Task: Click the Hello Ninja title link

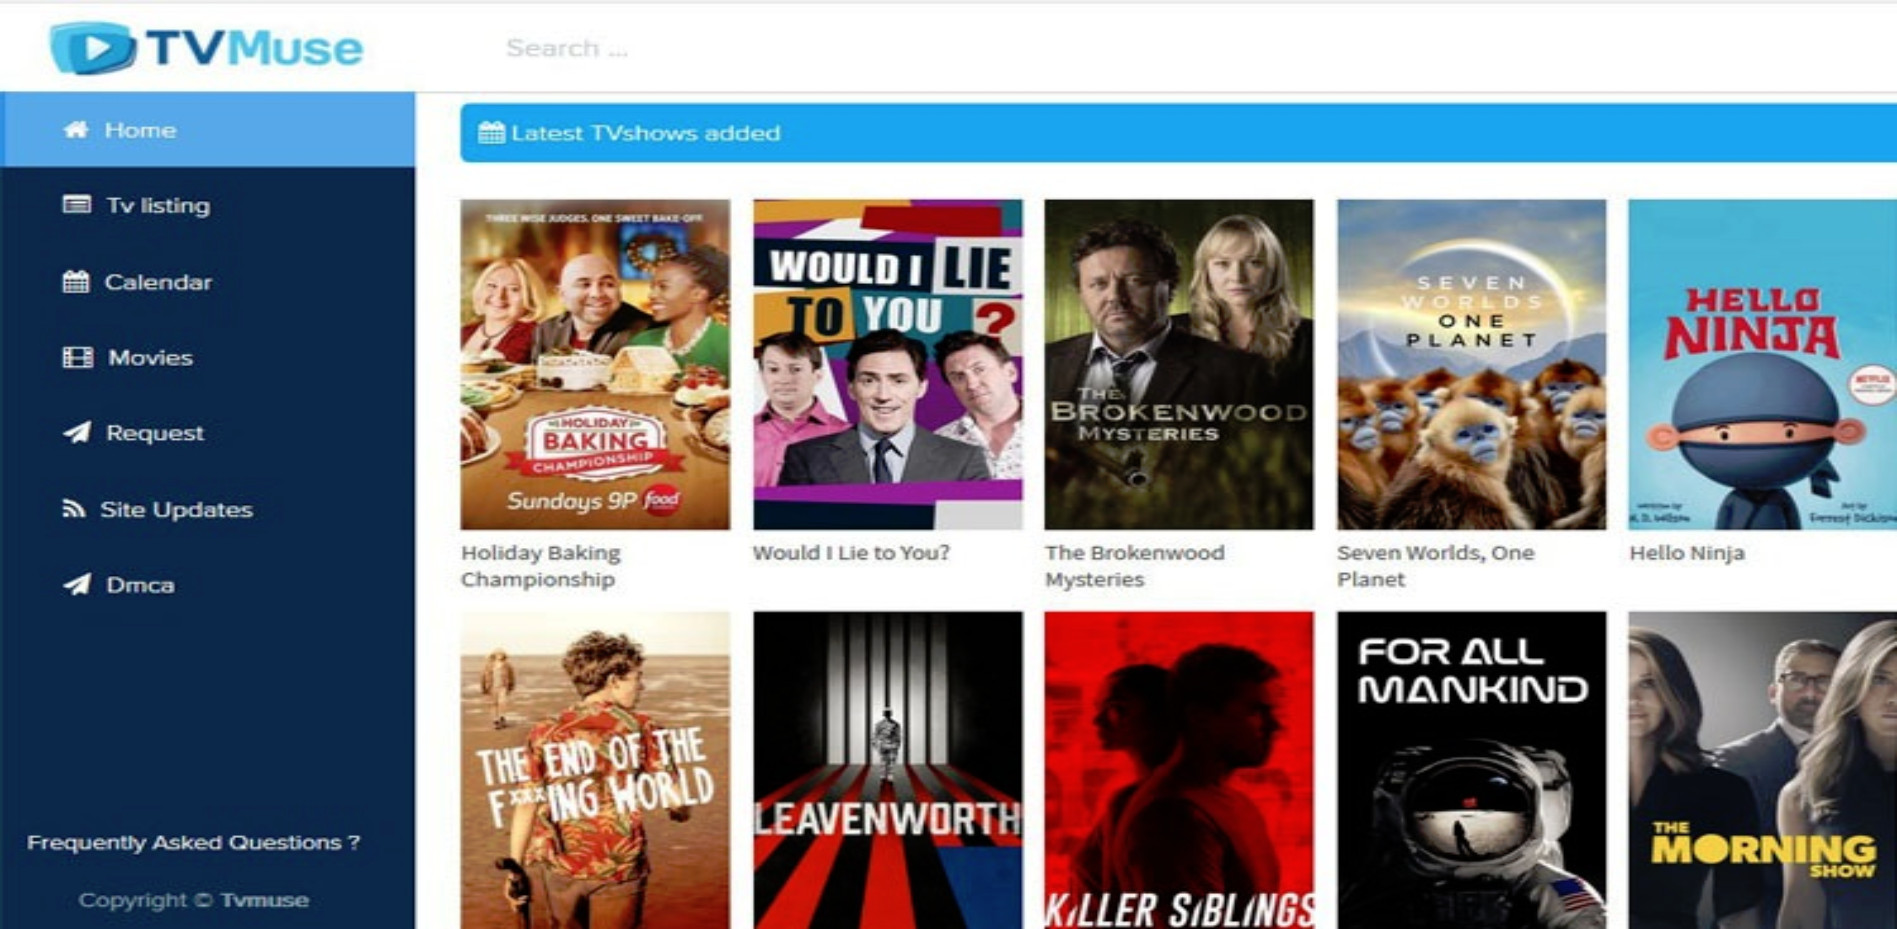Action: tap(1687, 553)
